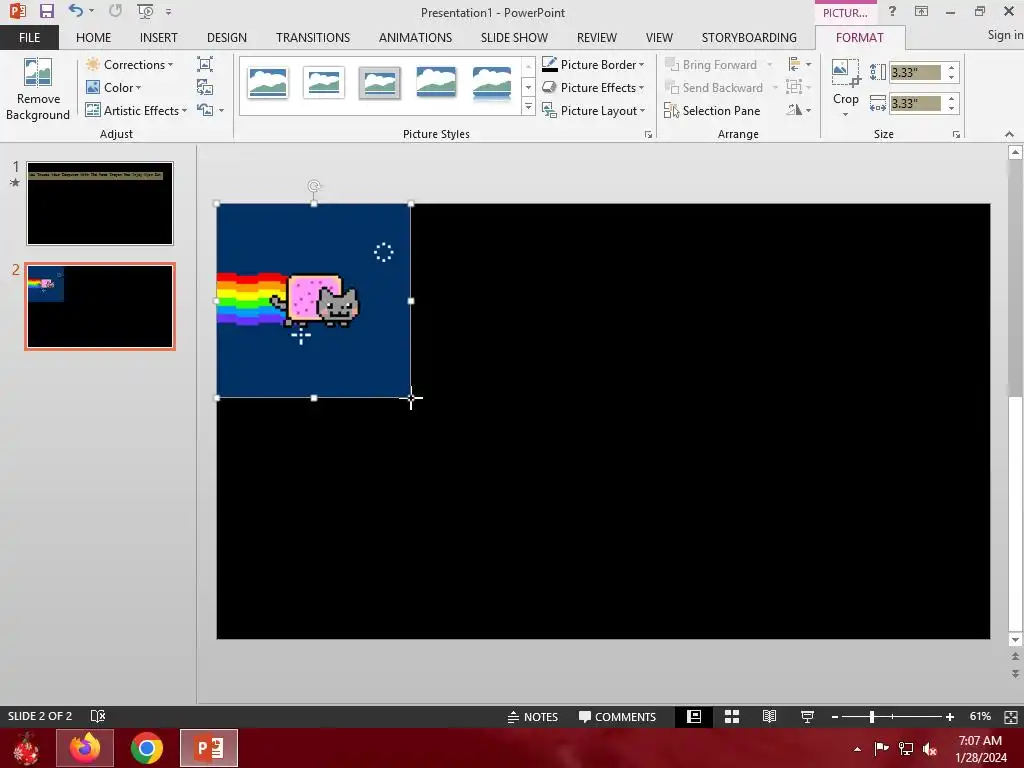The width and height of the screenshot is (1024, 768).
Task: Open the Picture Border dropdown
Action: [593, 65]
